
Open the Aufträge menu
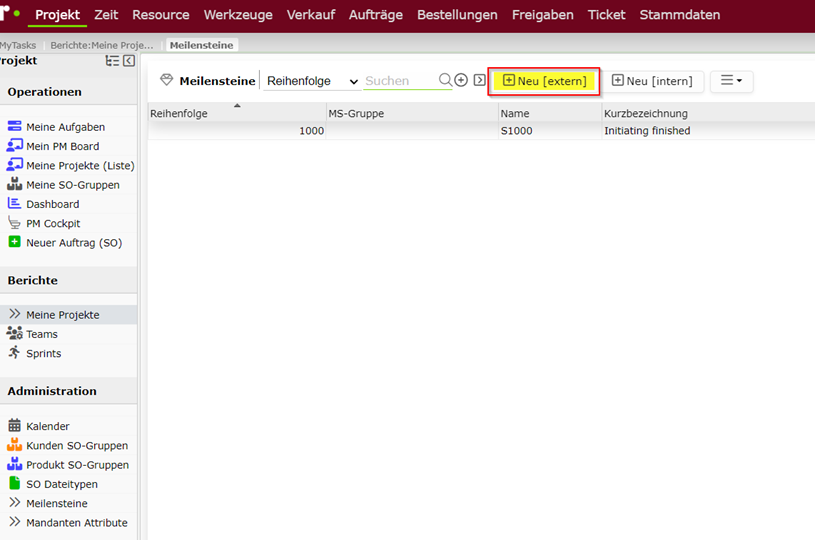tap(376, 15)
